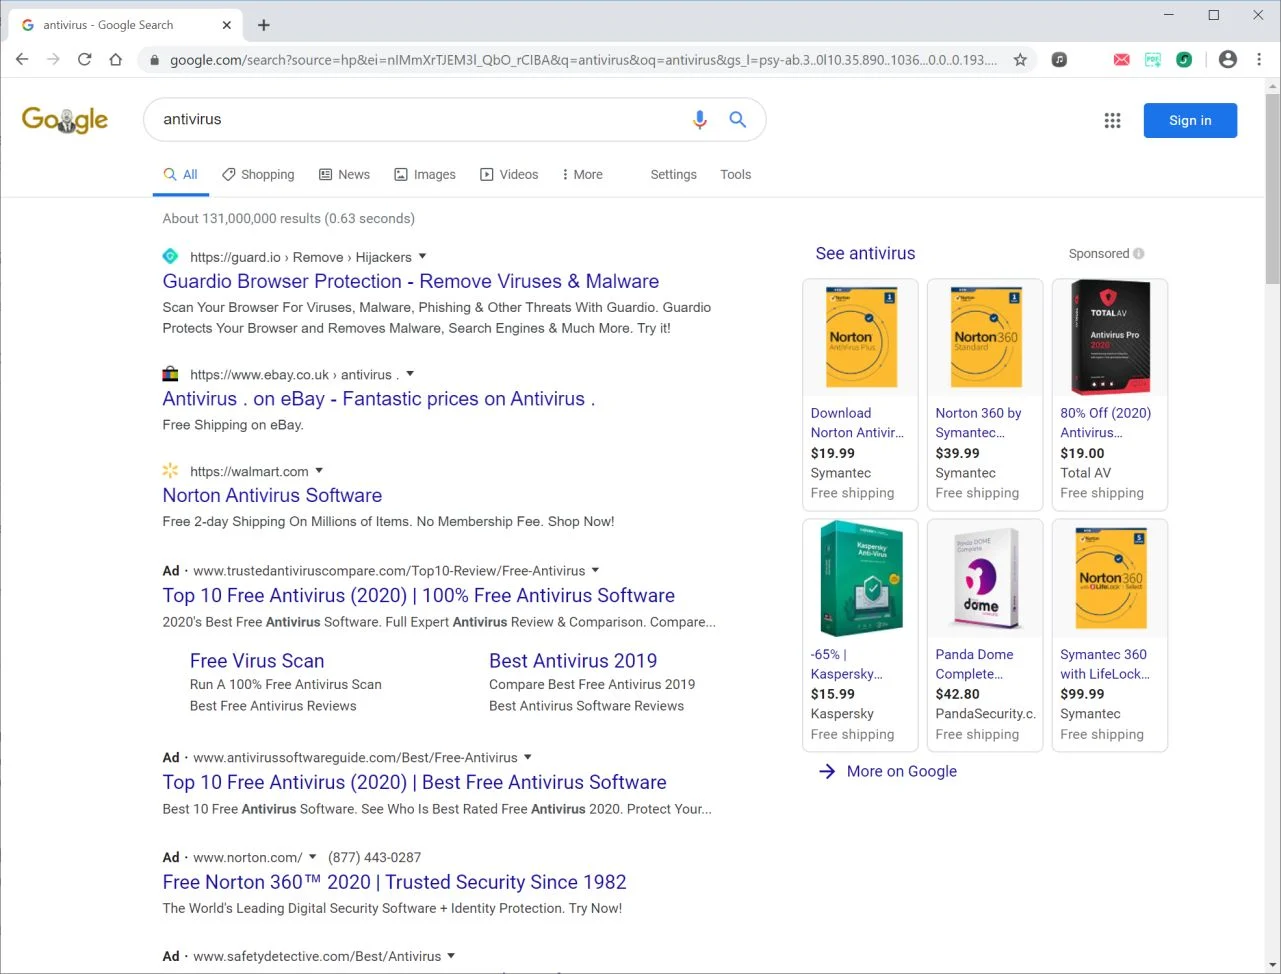The image size is (1281, 974).
Task: Open Guardio Browser Protection result link
Action: (x=411, y=282)
